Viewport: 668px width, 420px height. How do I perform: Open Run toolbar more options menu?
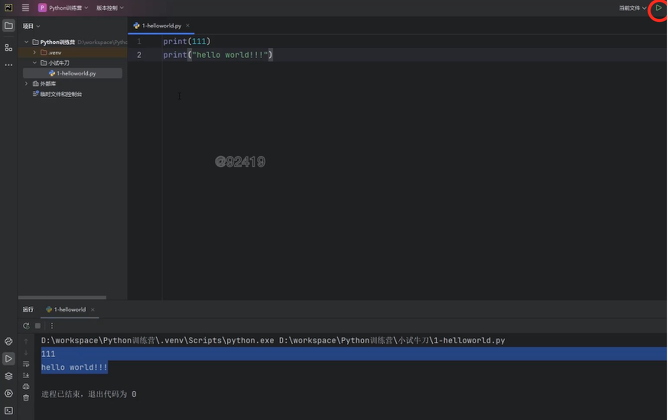point(52,326)
